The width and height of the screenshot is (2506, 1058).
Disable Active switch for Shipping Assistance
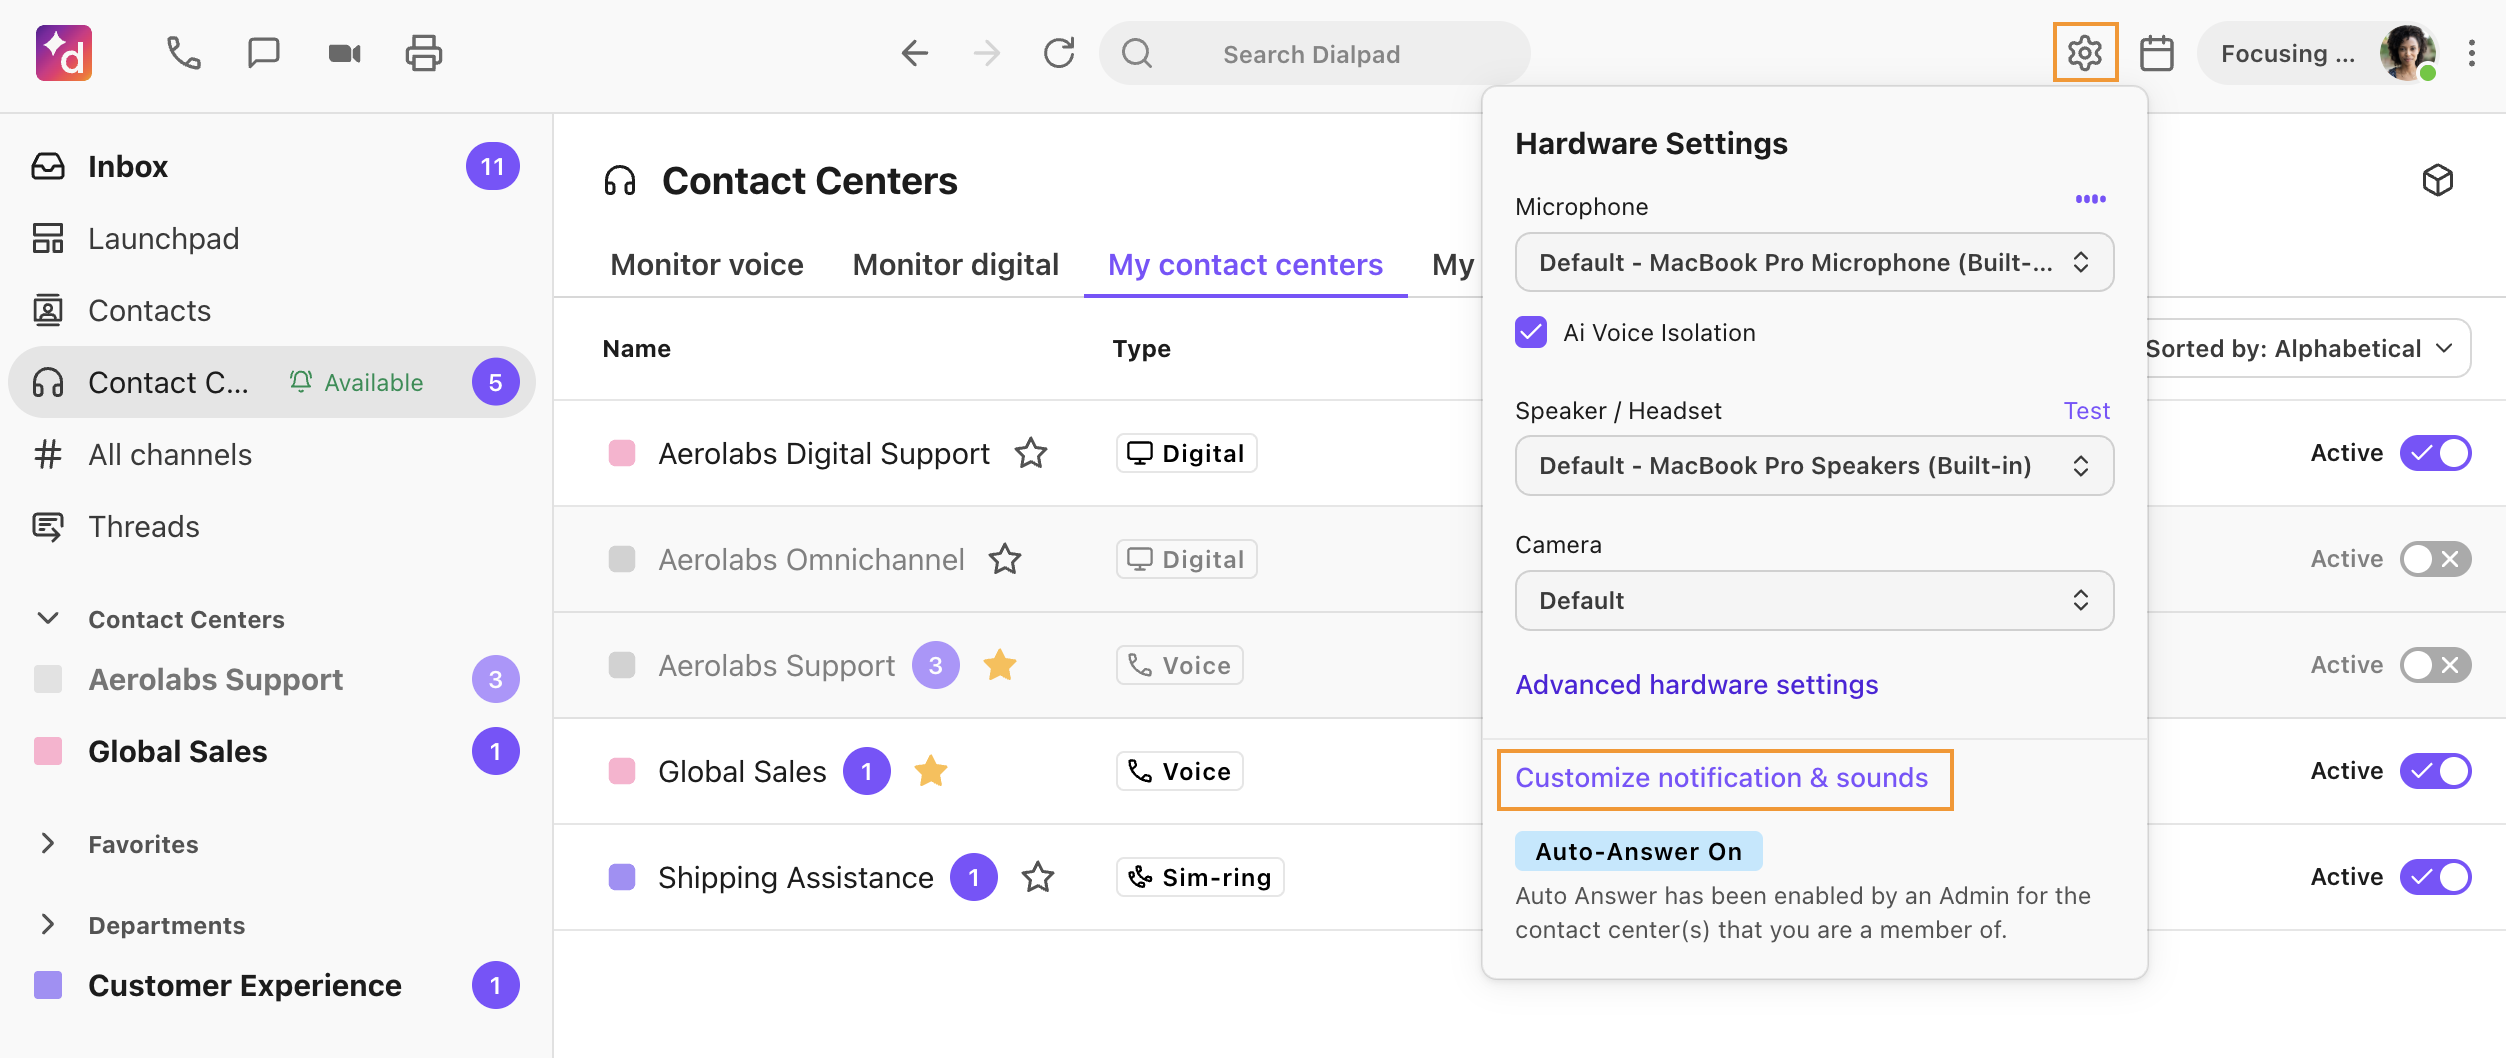[x=2435, y=877]
